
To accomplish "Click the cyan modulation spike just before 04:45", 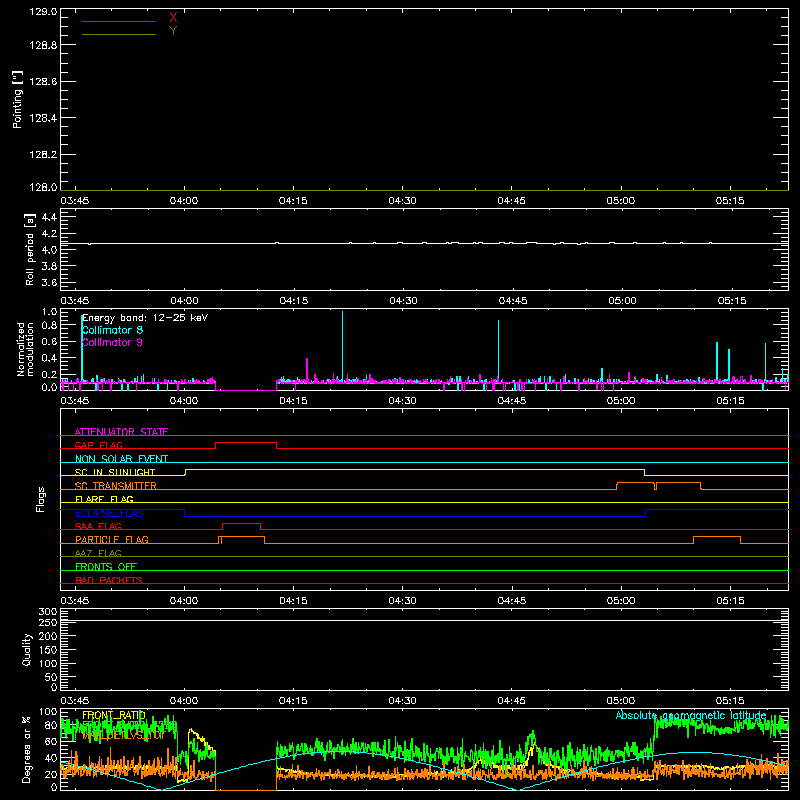I will pyautogui.click(x=498, y=349).
